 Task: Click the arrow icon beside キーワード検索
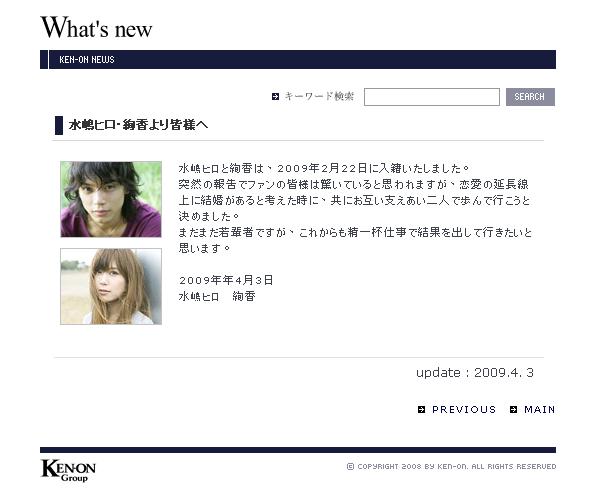[x=276, y=97]
